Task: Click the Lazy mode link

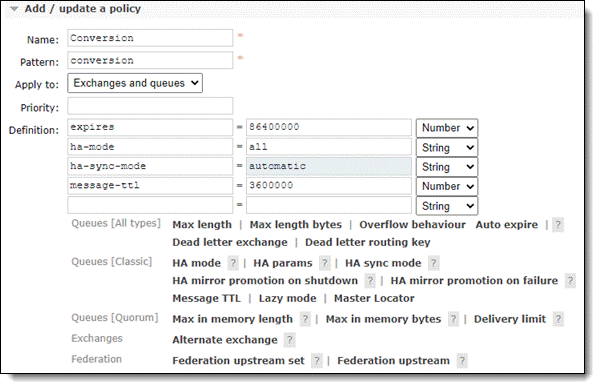Action: 287,298
